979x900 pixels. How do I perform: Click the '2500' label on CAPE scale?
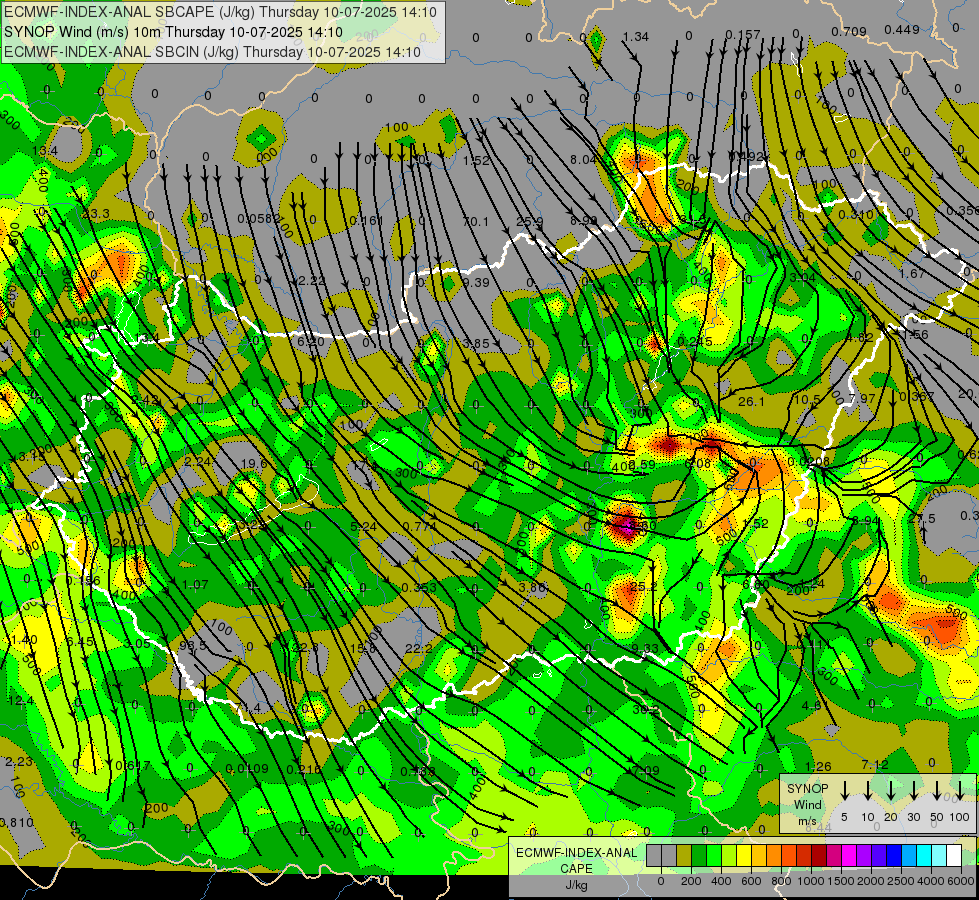point(902,881)
